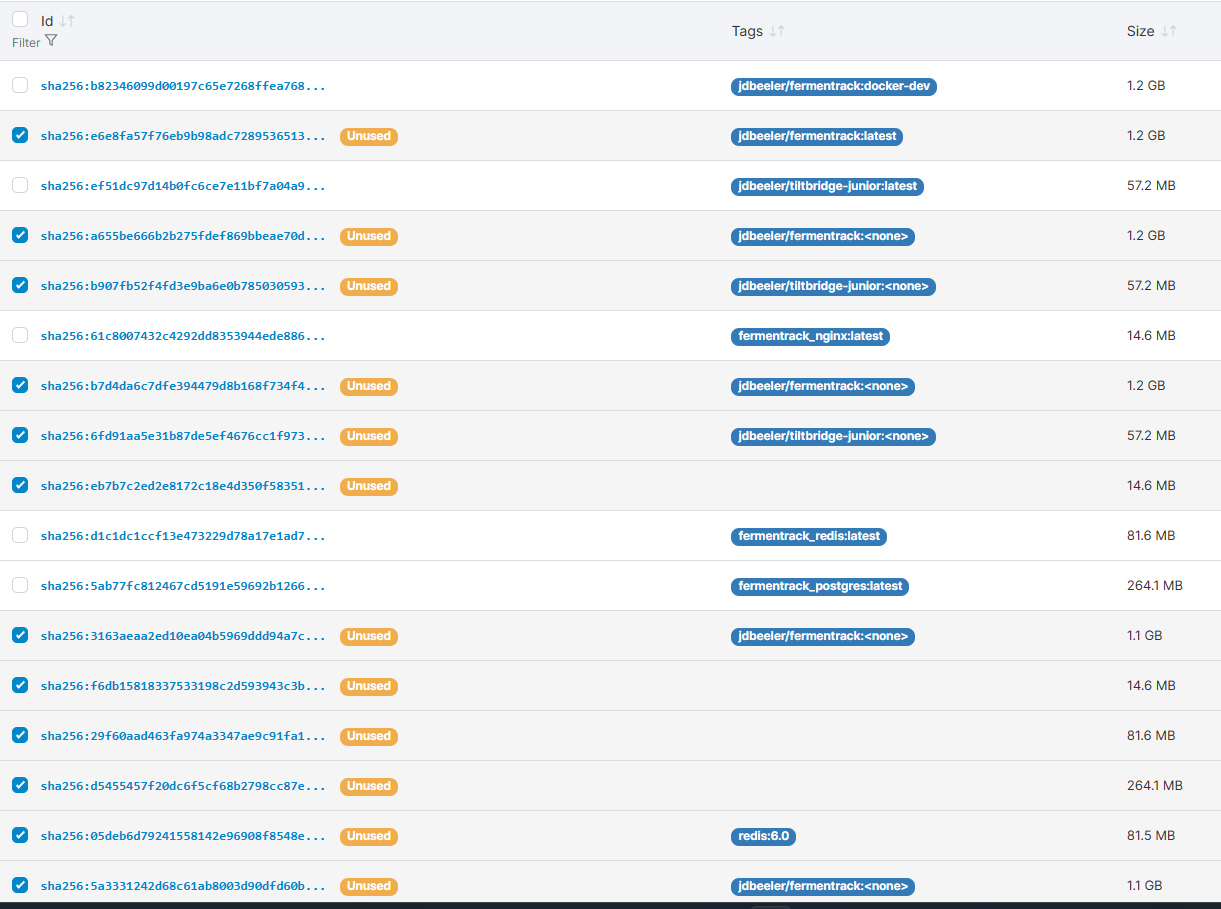Open image sha256:b907fb52f4fd3e9ba6e0b785030593

183,286
